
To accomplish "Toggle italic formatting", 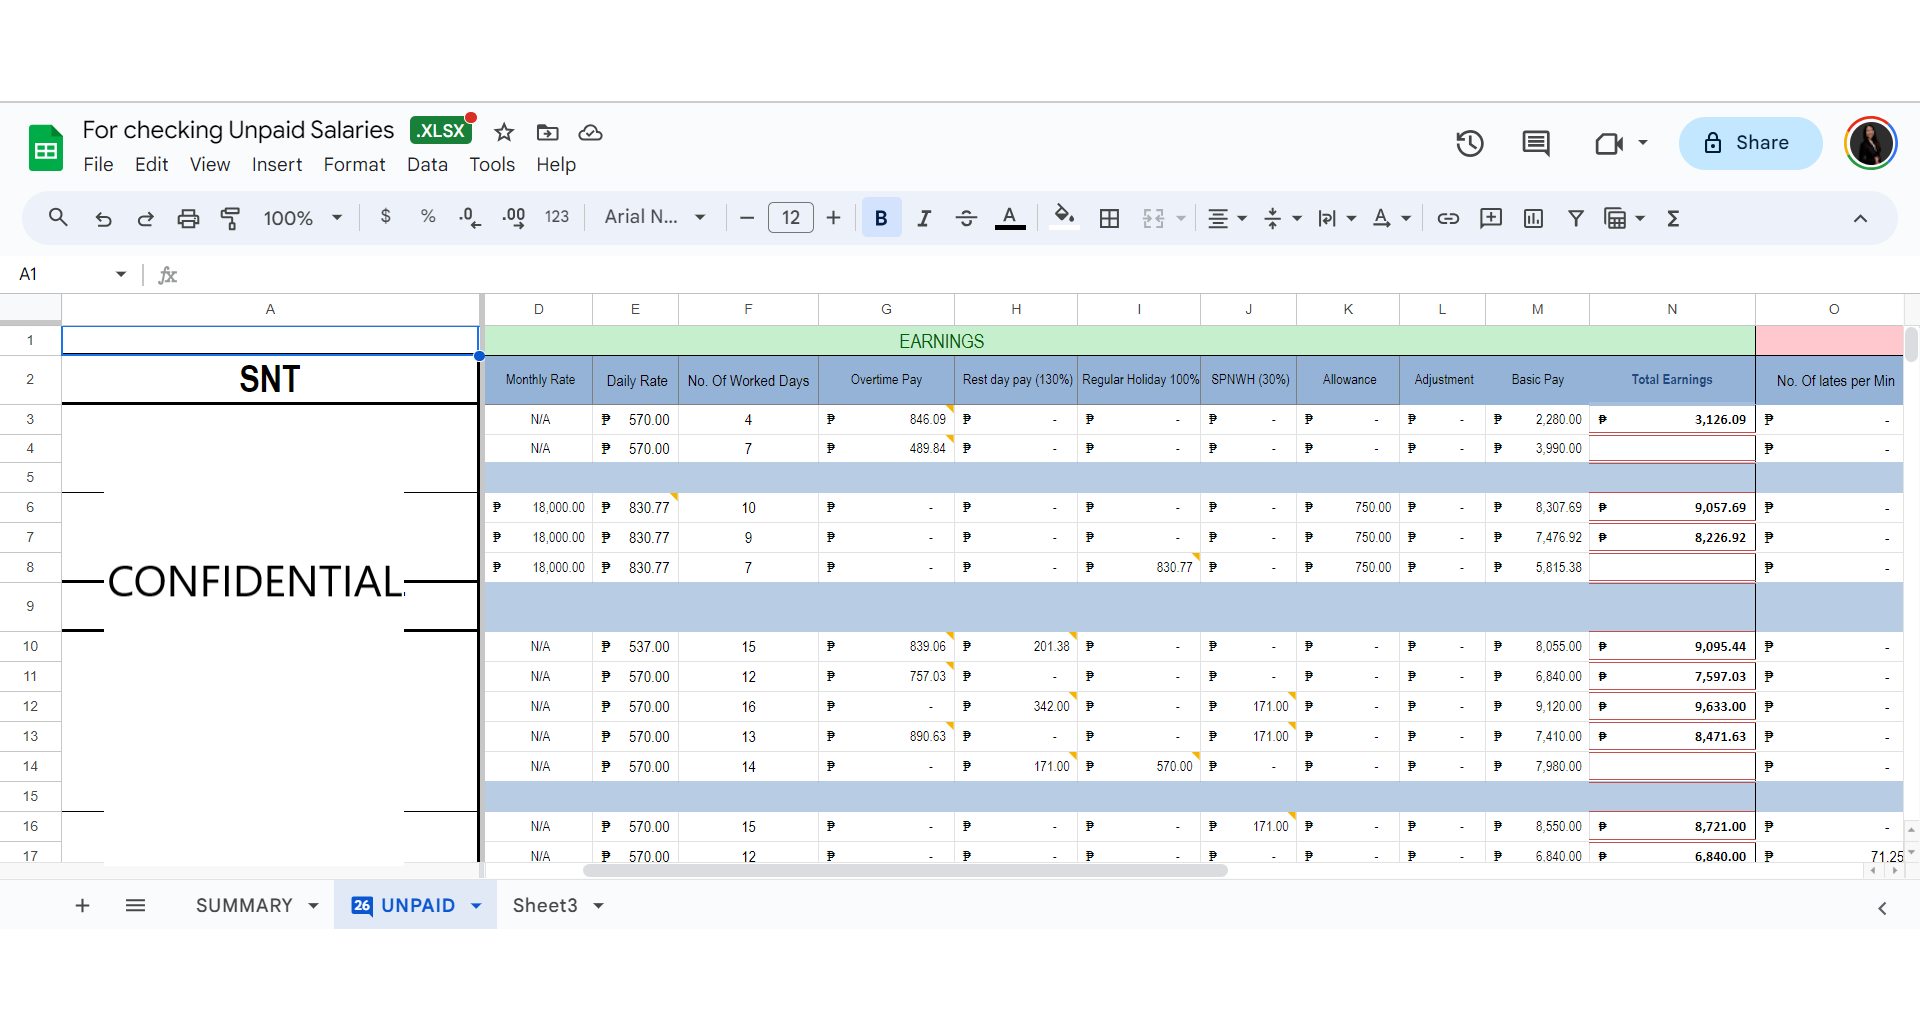I will coord(924,218).
